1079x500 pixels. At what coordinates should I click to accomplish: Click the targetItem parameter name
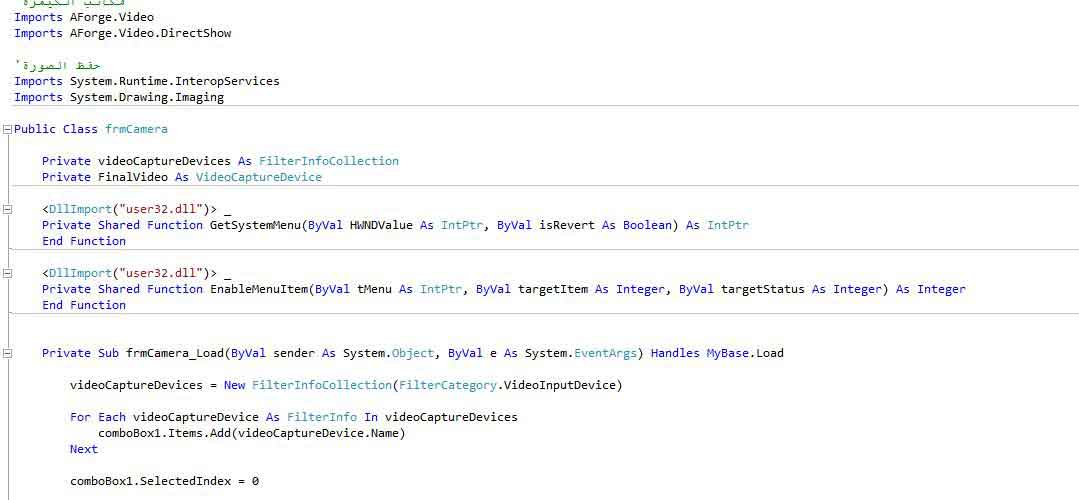pos(552,289)
